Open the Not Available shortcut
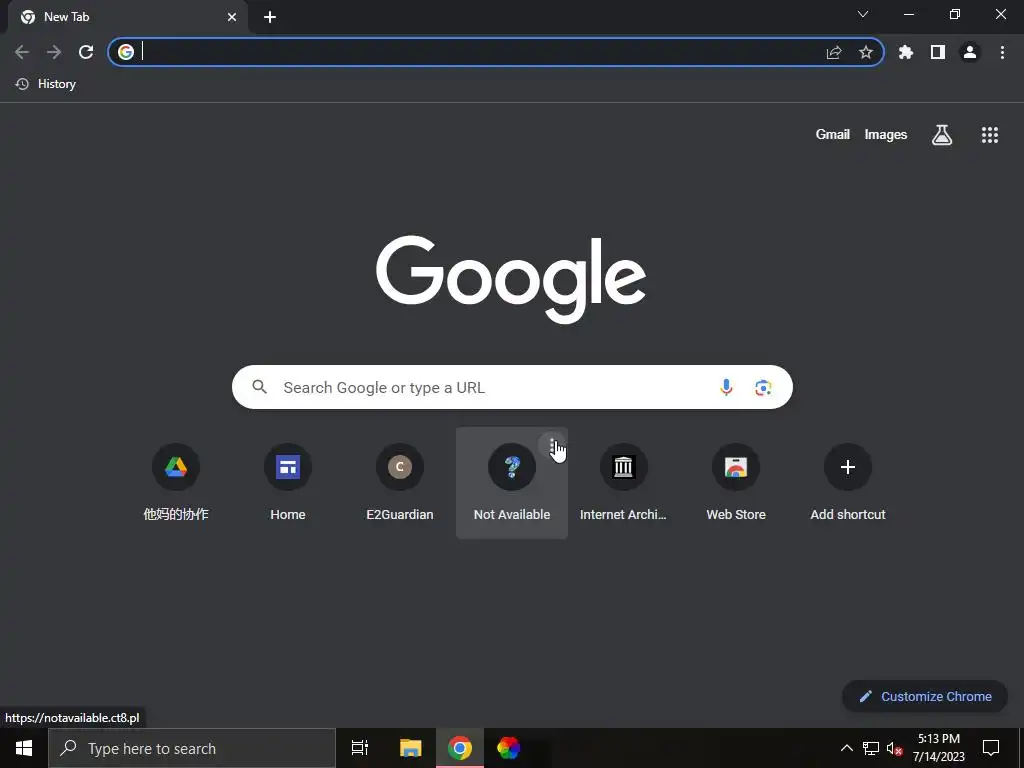1024x768 pixels. pyautogui.click(x=512, y=483)
